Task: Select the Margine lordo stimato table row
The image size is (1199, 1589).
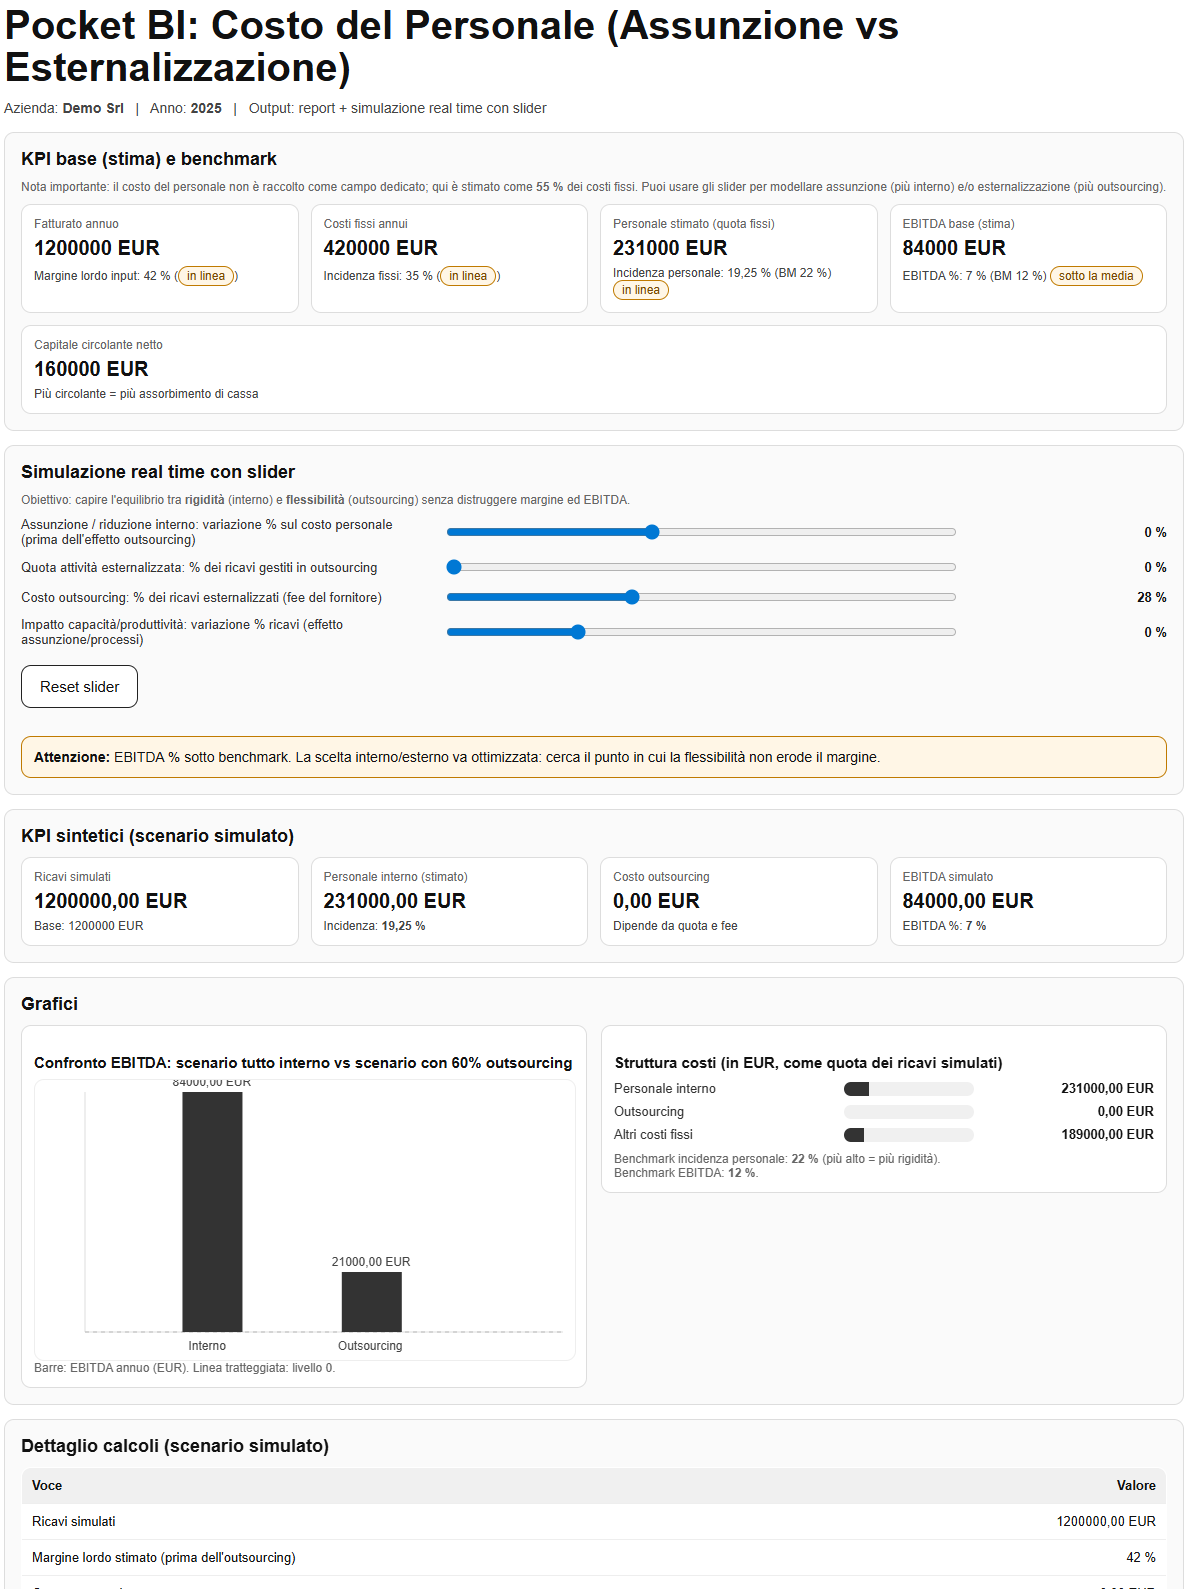Action: coord(593,1558)
